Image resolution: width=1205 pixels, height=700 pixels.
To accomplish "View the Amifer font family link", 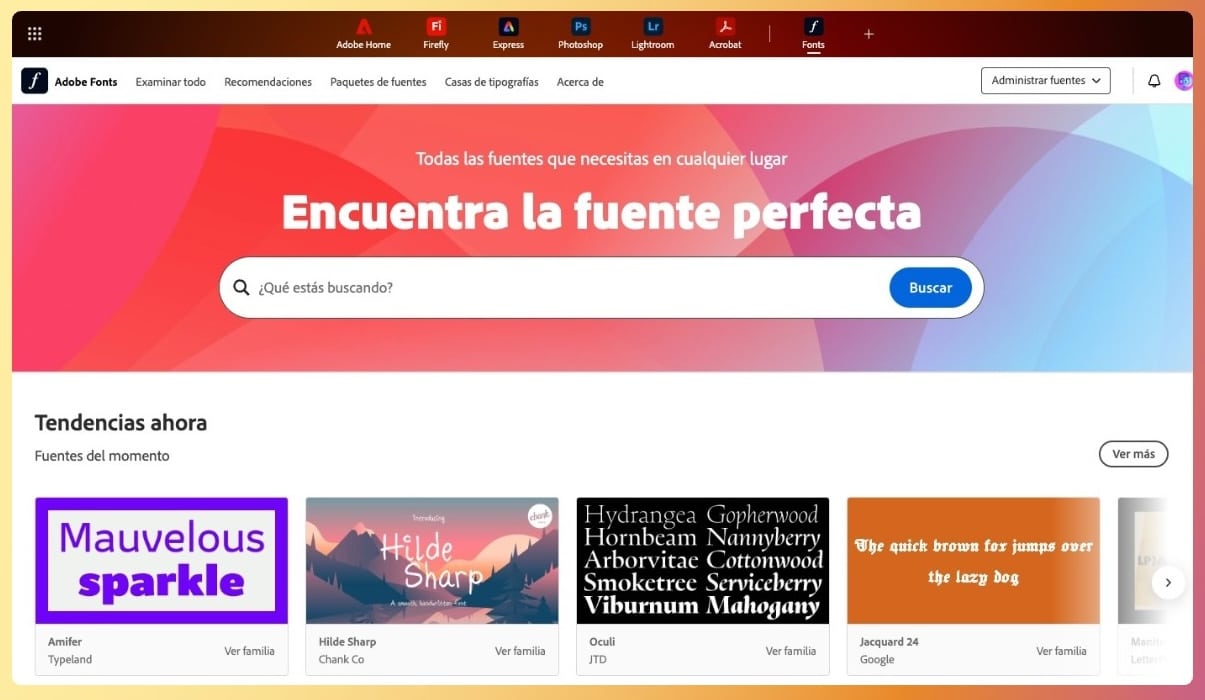I will point(249,651).
